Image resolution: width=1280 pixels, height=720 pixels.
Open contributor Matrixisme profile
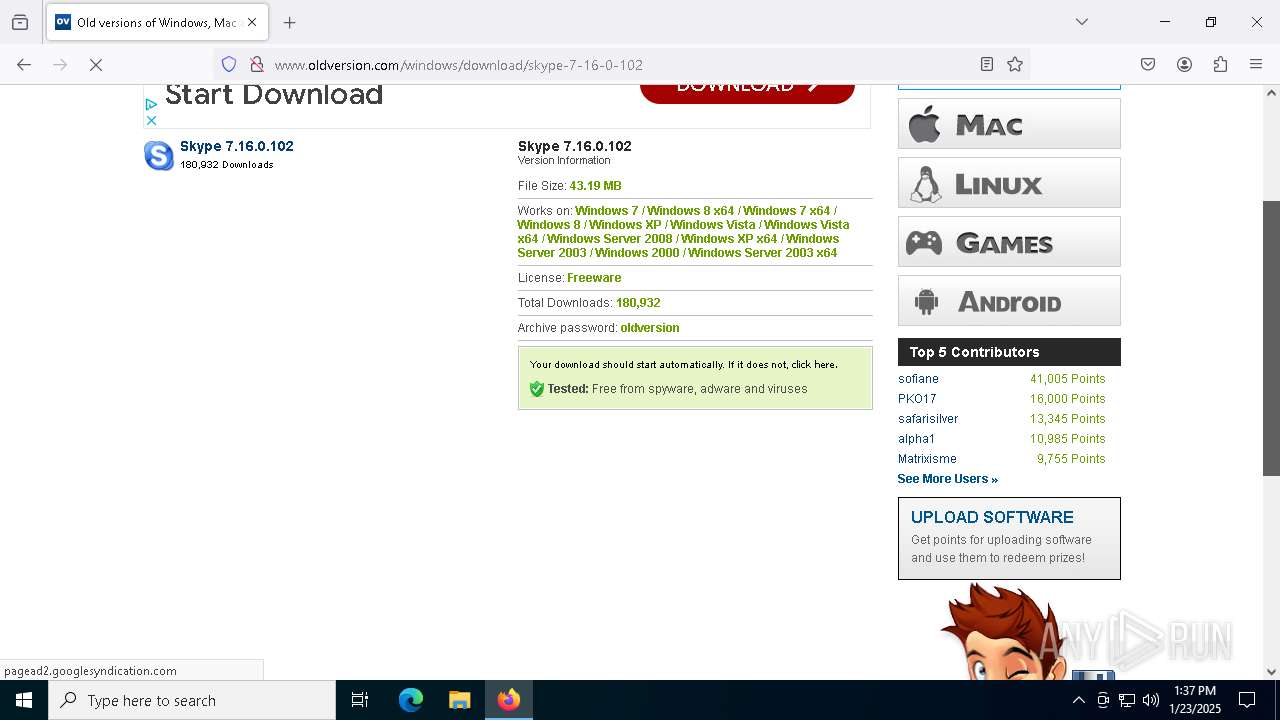click(x=927, y=459)
